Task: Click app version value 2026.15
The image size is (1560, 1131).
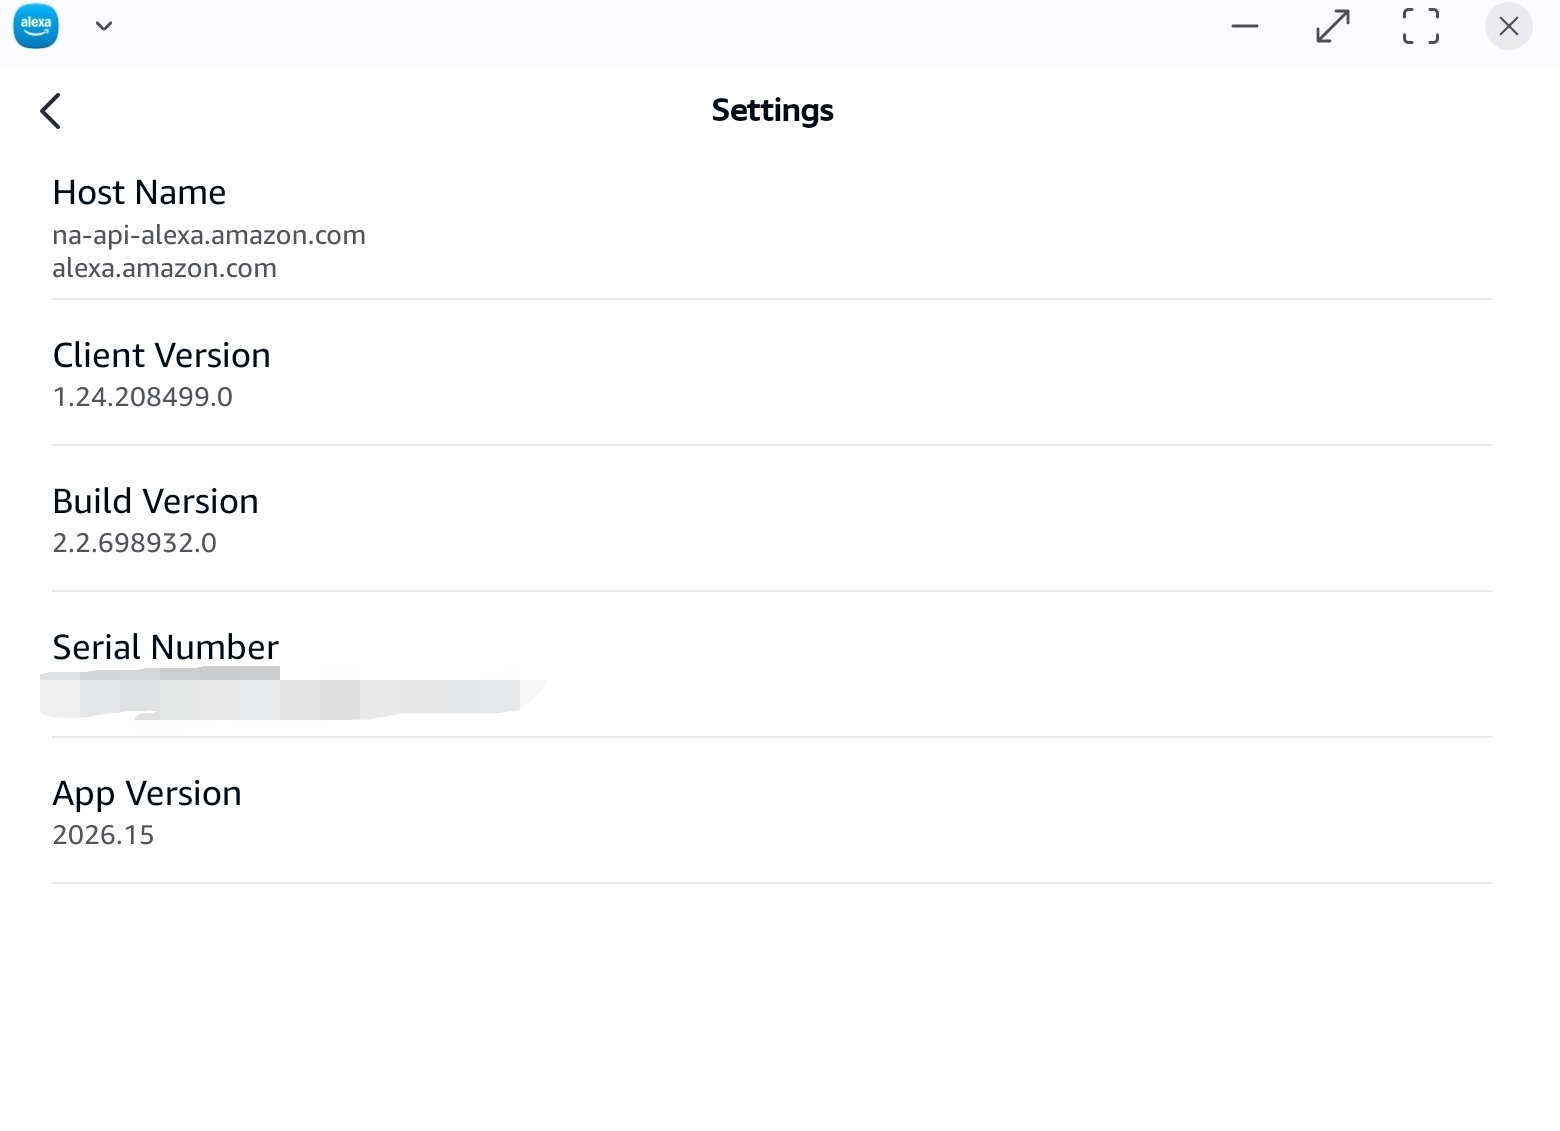Action: pyautogui.click(x=104, y=835)
